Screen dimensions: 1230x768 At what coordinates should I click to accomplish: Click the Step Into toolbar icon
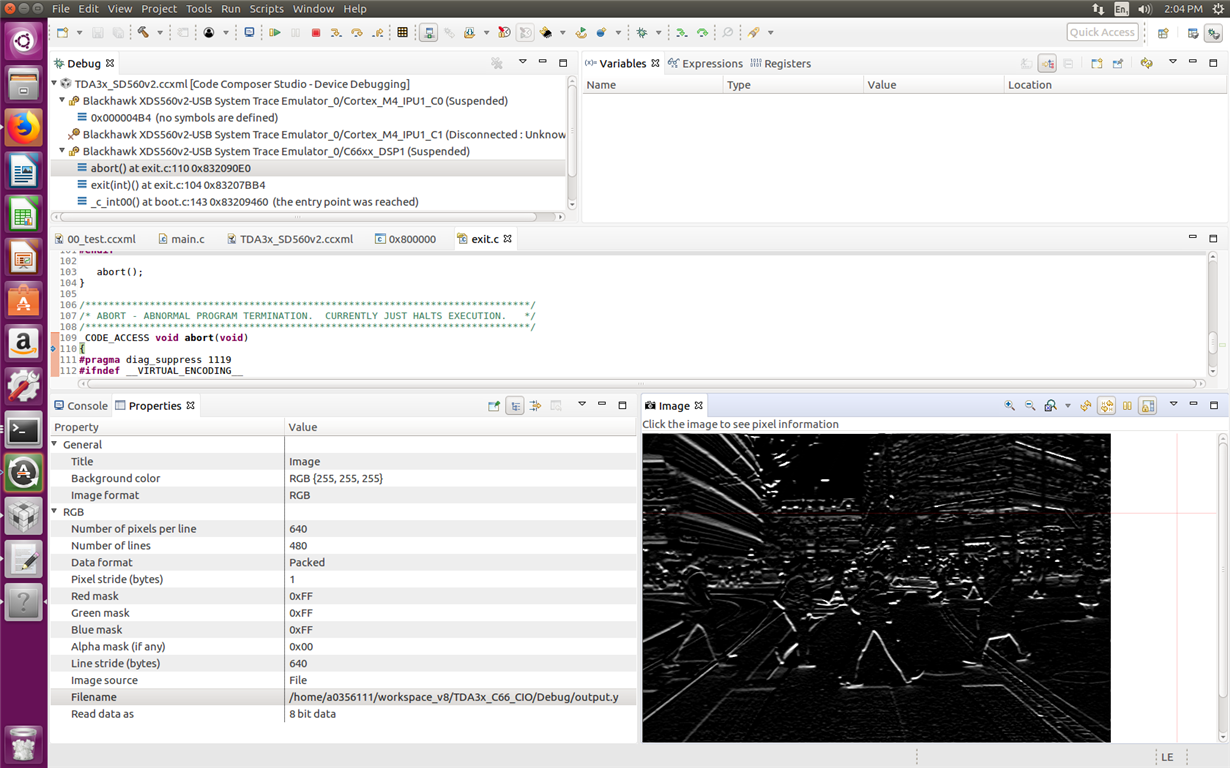pos(336,33)
